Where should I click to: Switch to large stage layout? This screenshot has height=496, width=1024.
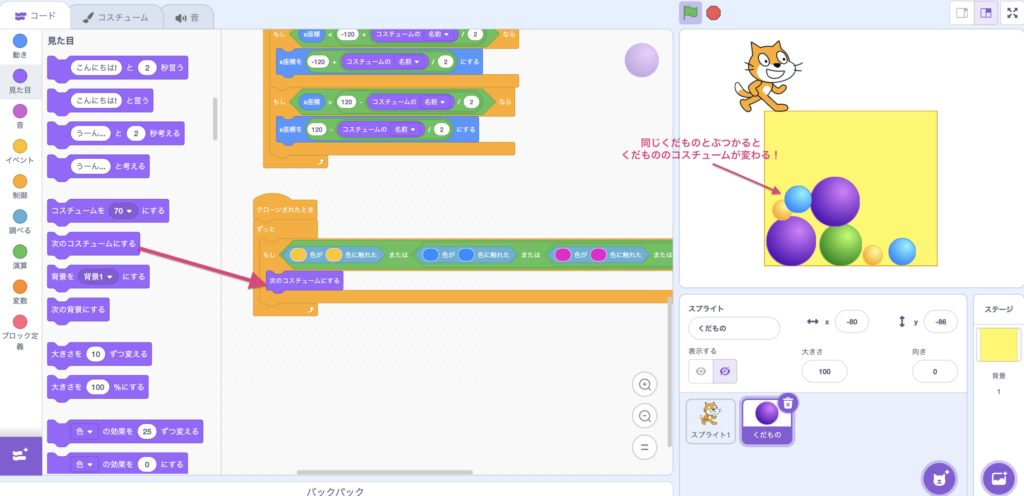click(x=985, y=12)
